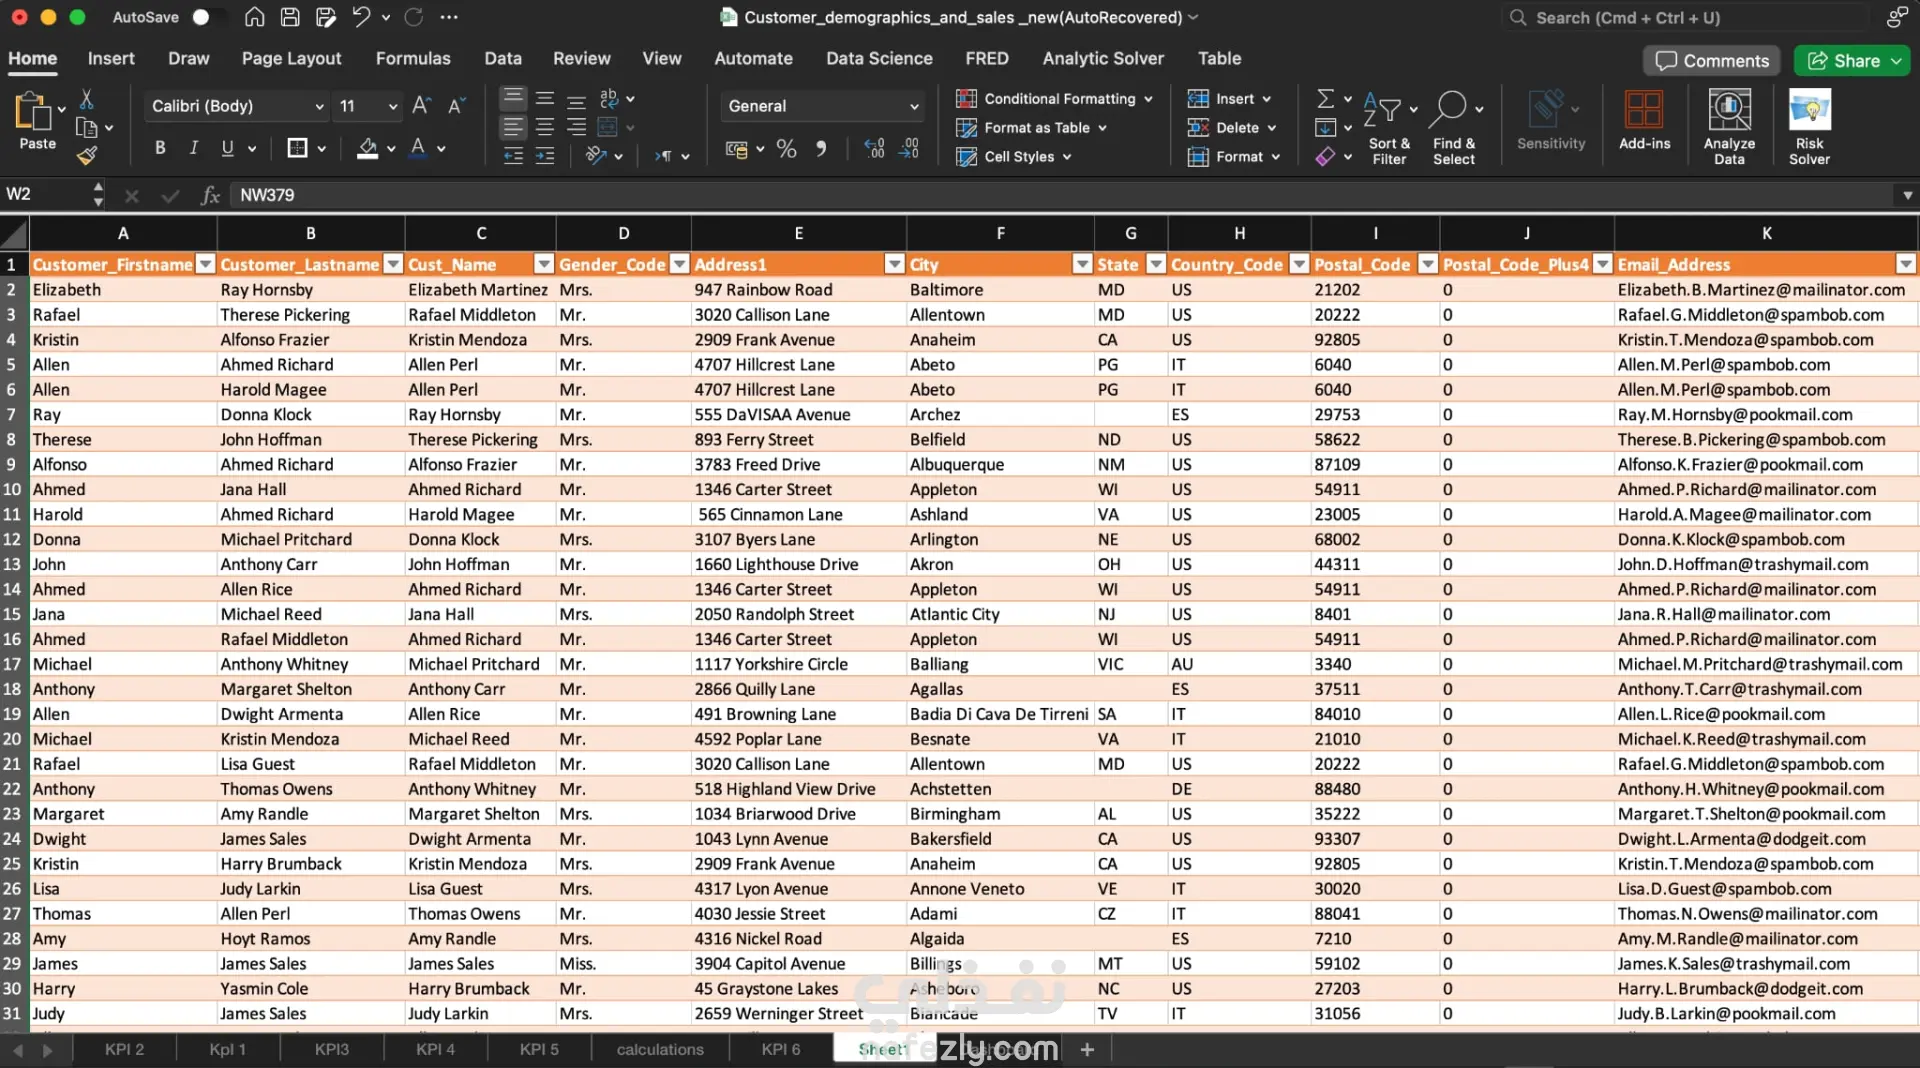Click the Decrease Decimal icon
Screen dimensions: 1920x1068
tap(910, 149)
